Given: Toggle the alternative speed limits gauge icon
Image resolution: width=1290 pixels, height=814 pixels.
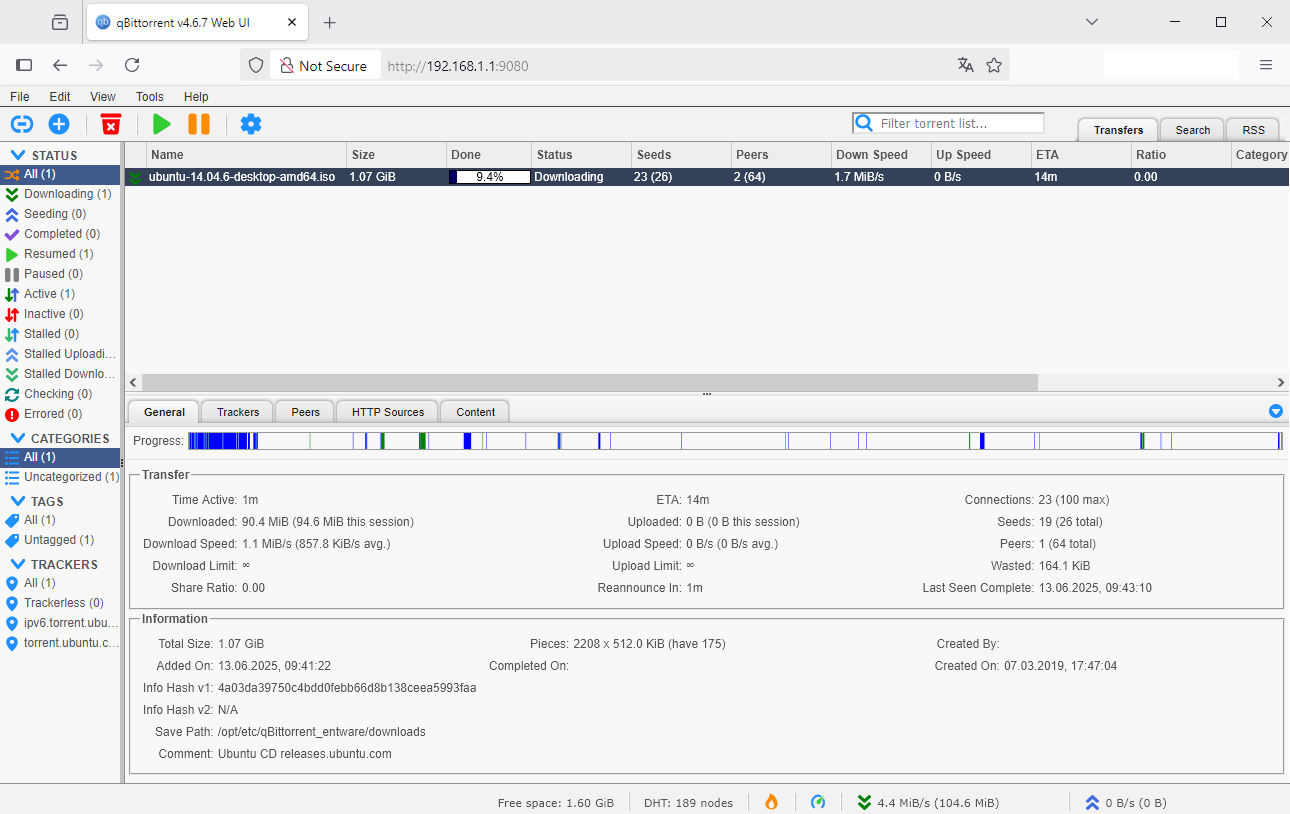Looking at the screenshot, I should pyautogui.click(x=818, y=802).
